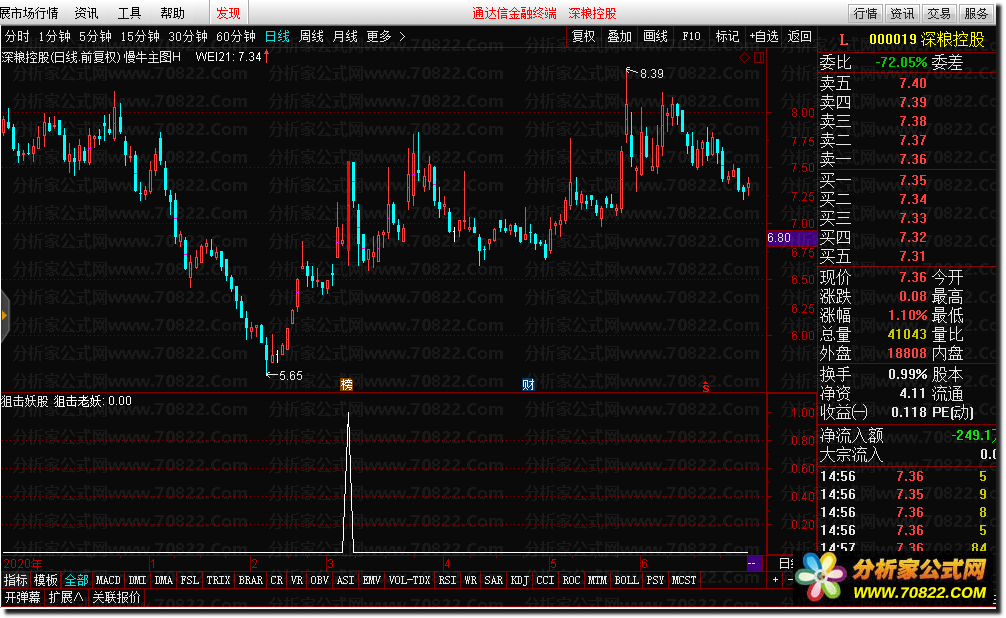
Task: Select the 日线 daily period
Action: (277, 37)
